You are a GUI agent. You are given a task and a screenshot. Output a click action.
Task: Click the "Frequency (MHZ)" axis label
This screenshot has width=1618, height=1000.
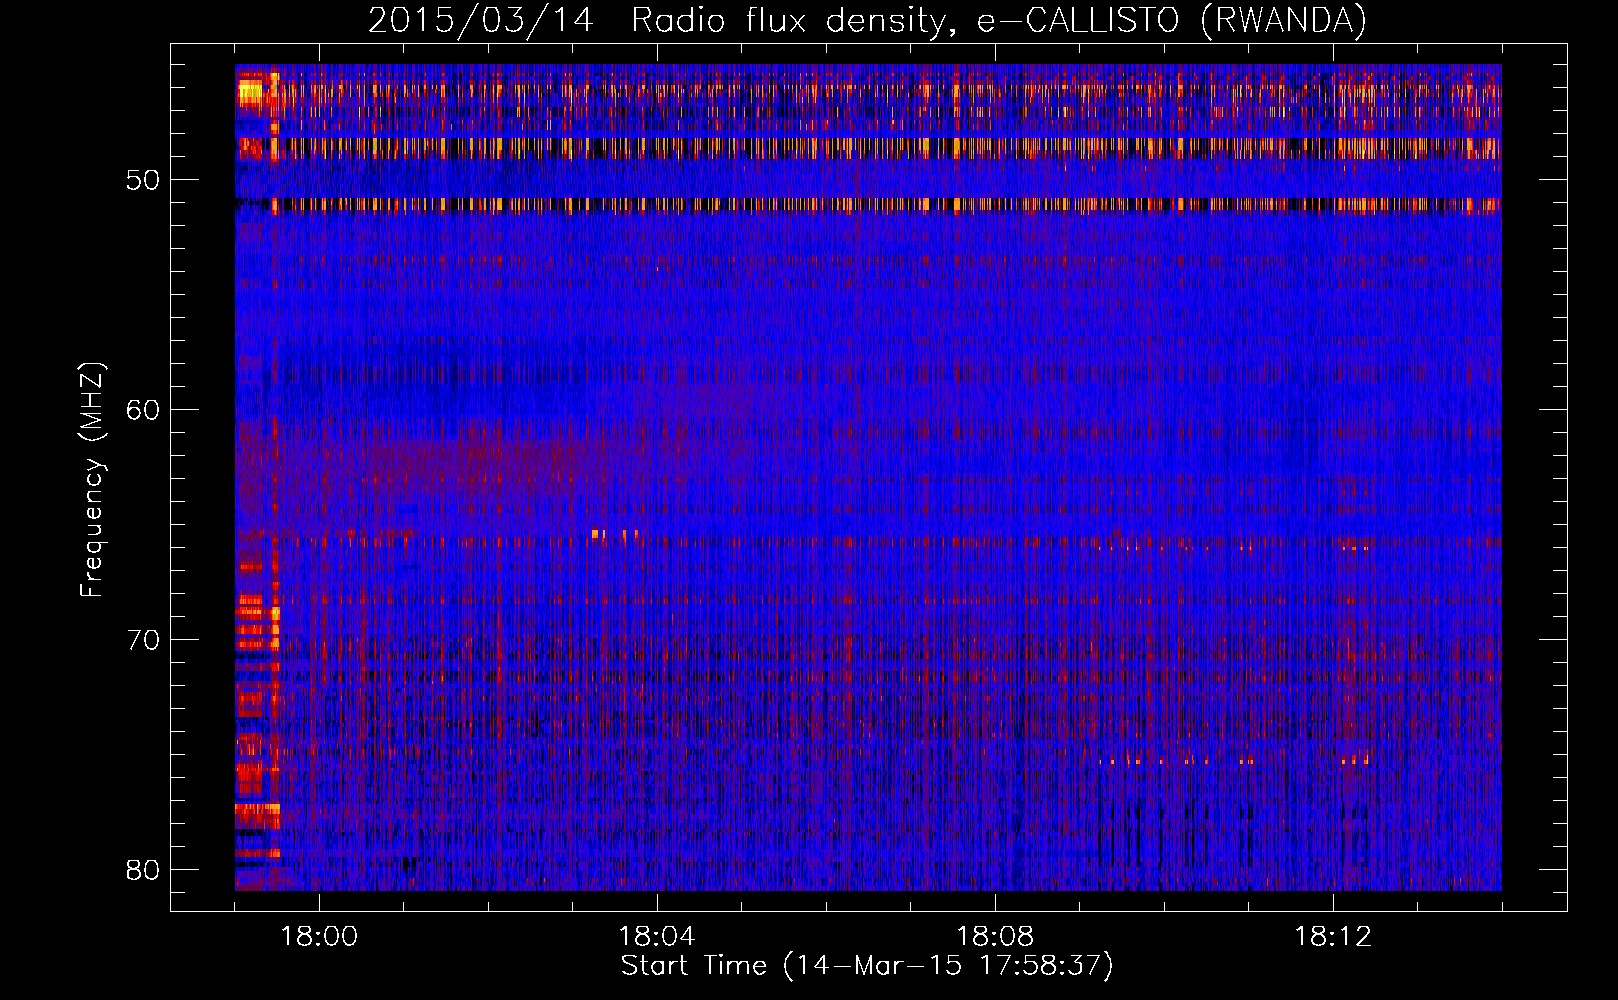[x=91, y=480]
